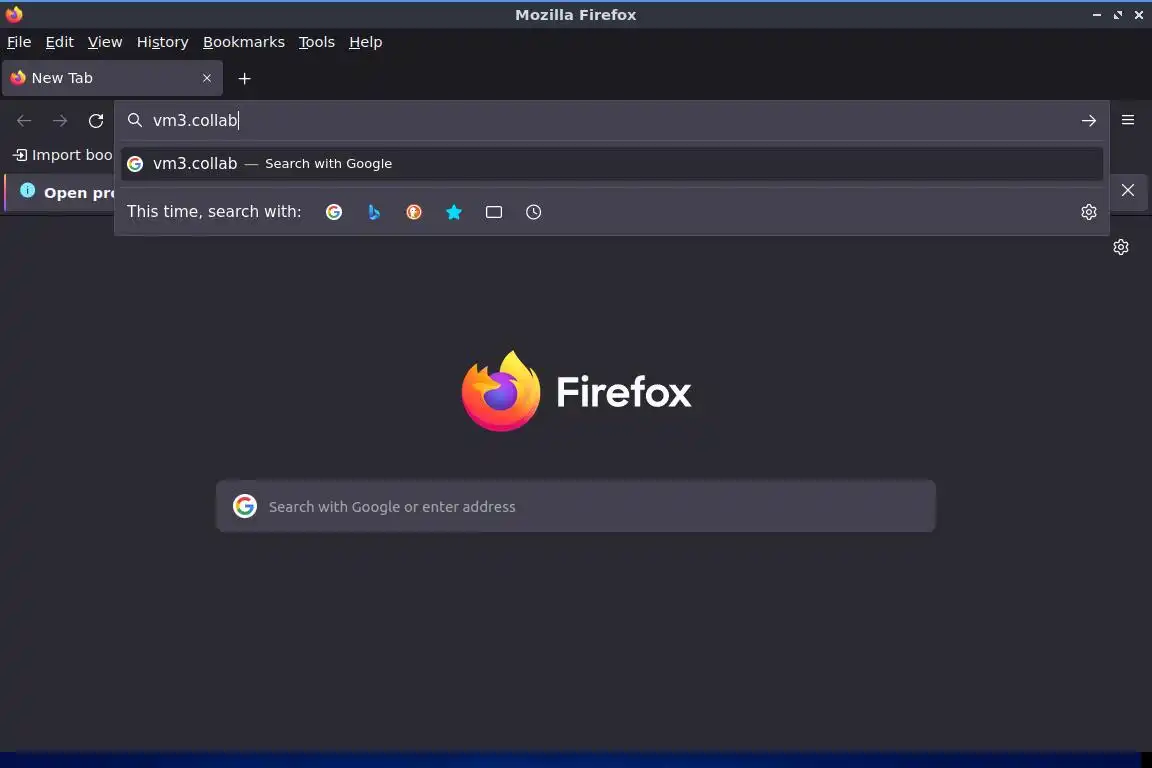Open the View menu
The width and height of the screenshot is (1152, 768).
click(x=105, y=42)
